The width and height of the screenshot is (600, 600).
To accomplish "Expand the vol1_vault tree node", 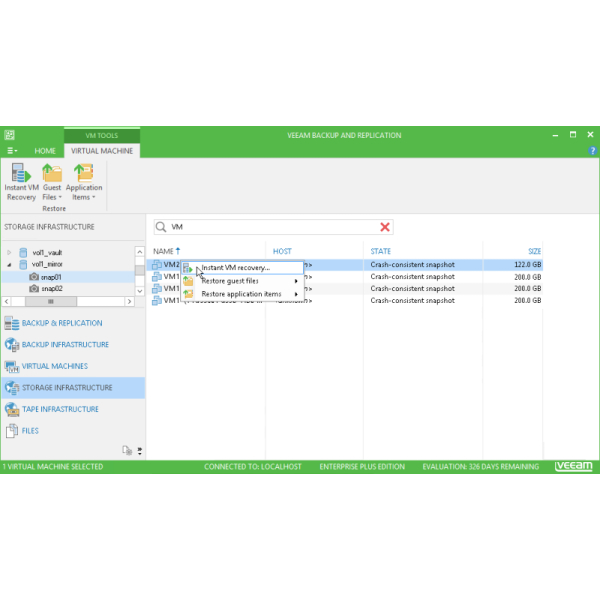I will [10, 252].
